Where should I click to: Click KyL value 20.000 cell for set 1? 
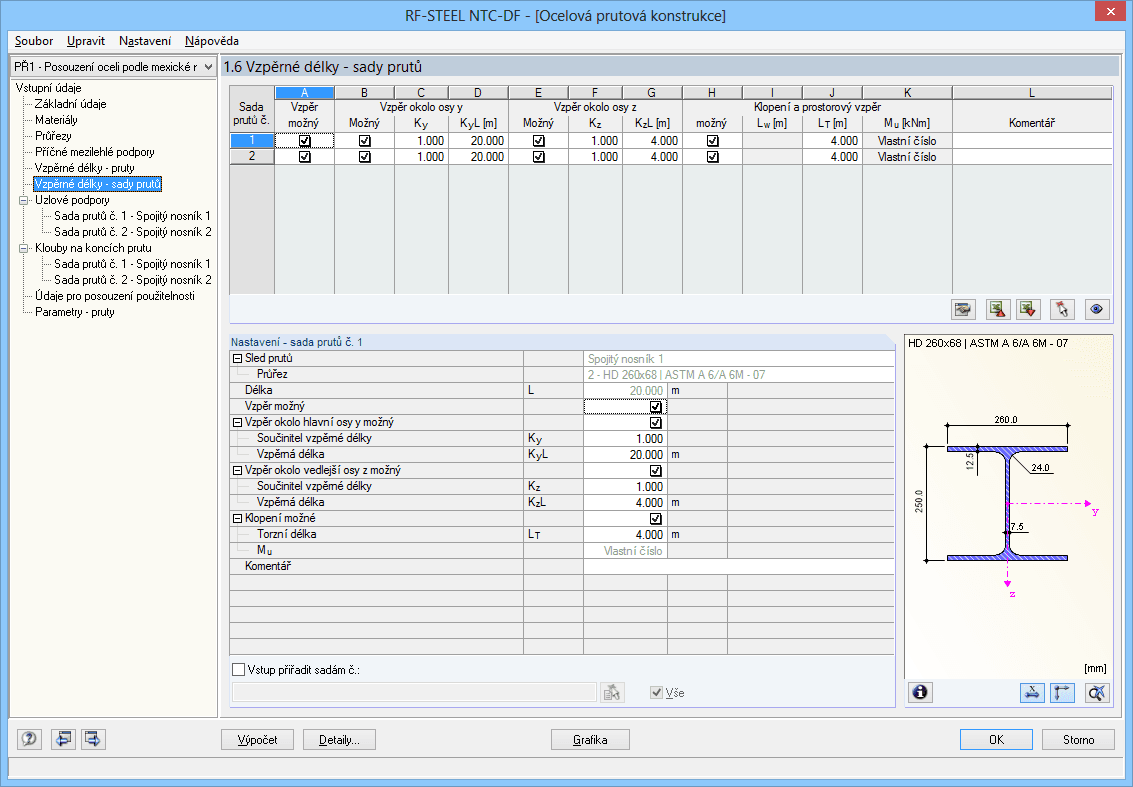click(x=478, y=141)
